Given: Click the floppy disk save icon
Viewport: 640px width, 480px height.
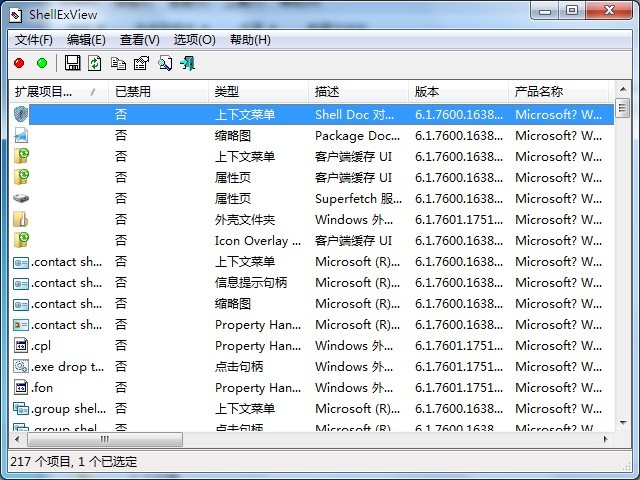Looking at the screenshot, I should coord(72,63).
